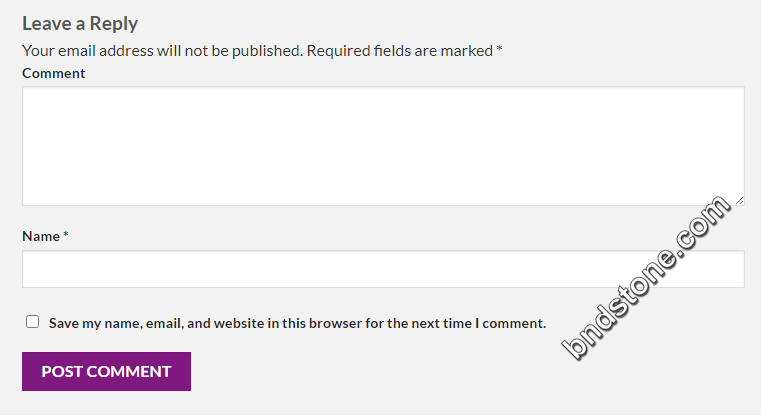
Task: Submit with the POST COMMENT button
Action: point(106,371)
